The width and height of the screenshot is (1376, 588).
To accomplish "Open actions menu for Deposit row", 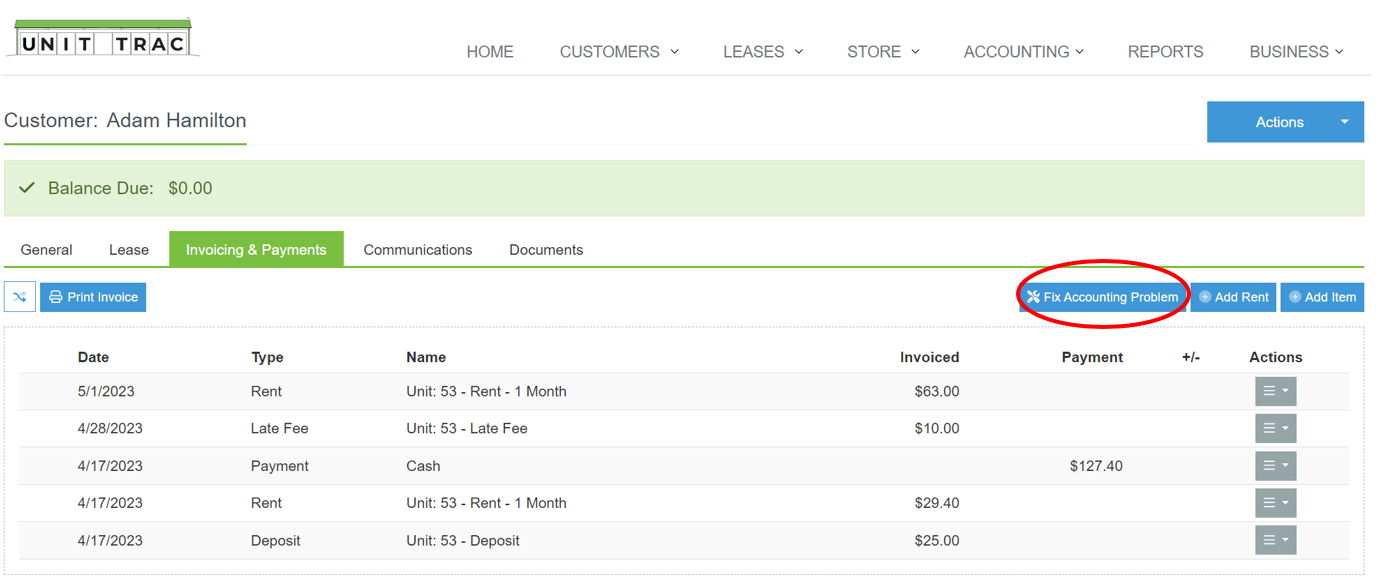I will (x=1276, y=540).
